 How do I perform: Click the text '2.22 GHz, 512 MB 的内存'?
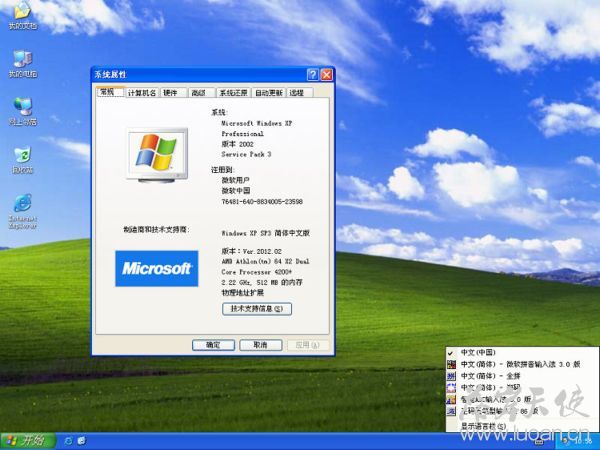pos(262,282)
